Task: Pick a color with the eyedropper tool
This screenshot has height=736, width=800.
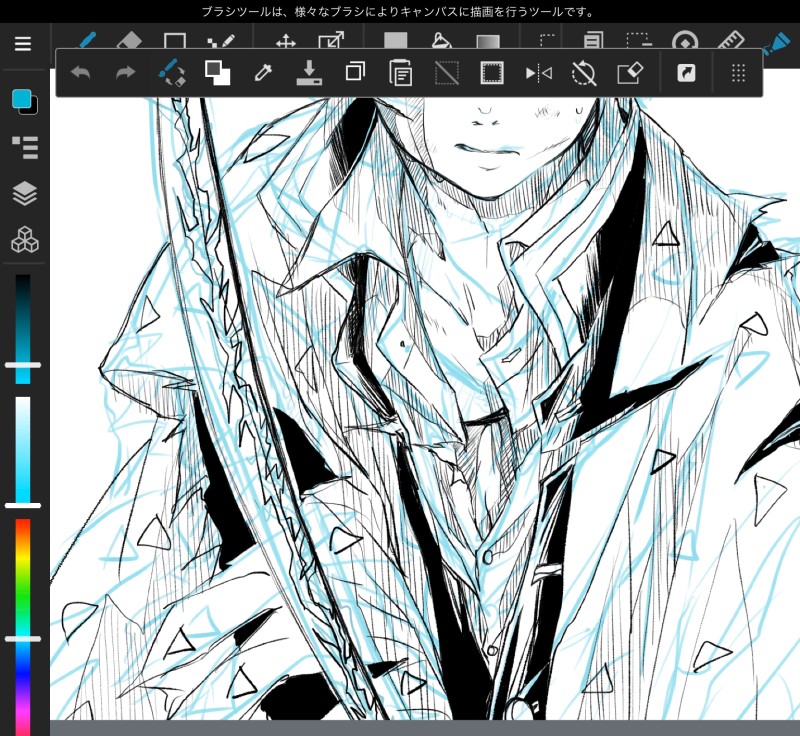Action: pyautogui.click(x=264, y=73)
